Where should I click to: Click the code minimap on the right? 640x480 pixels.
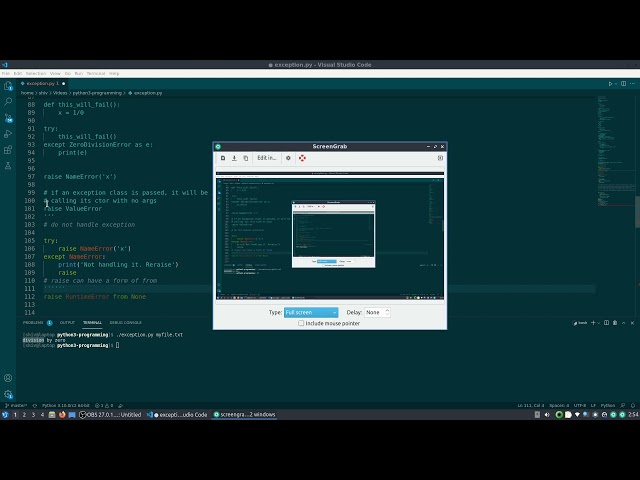point(614,151)
